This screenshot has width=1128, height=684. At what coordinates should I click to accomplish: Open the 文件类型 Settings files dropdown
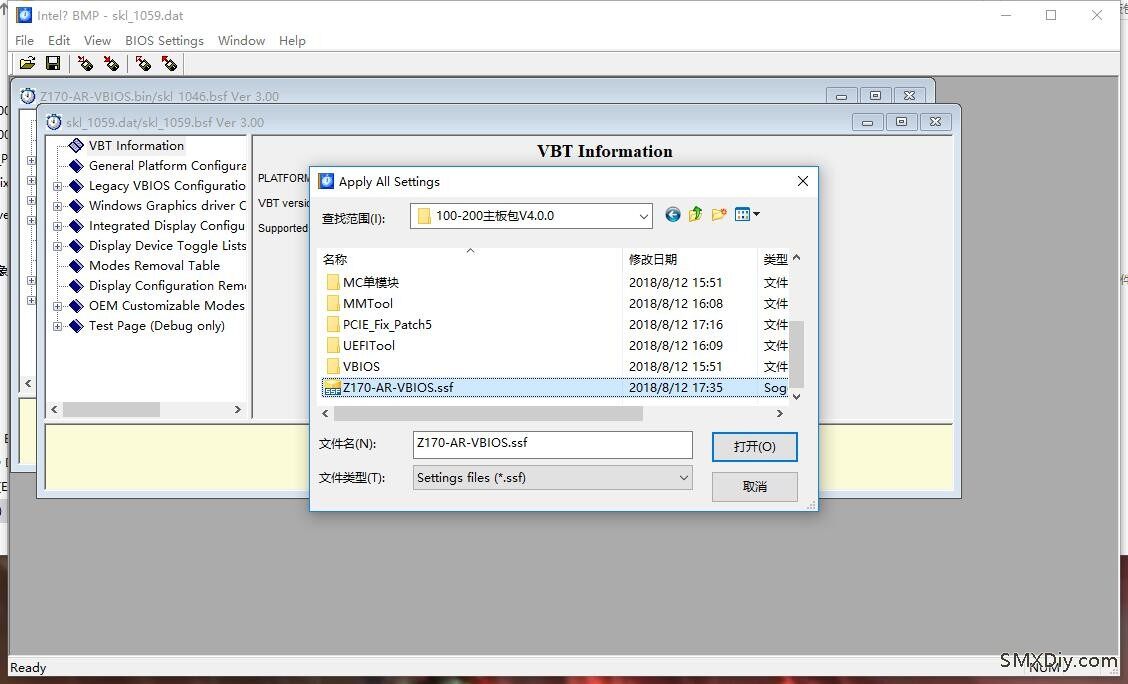(x=683, y=478)
